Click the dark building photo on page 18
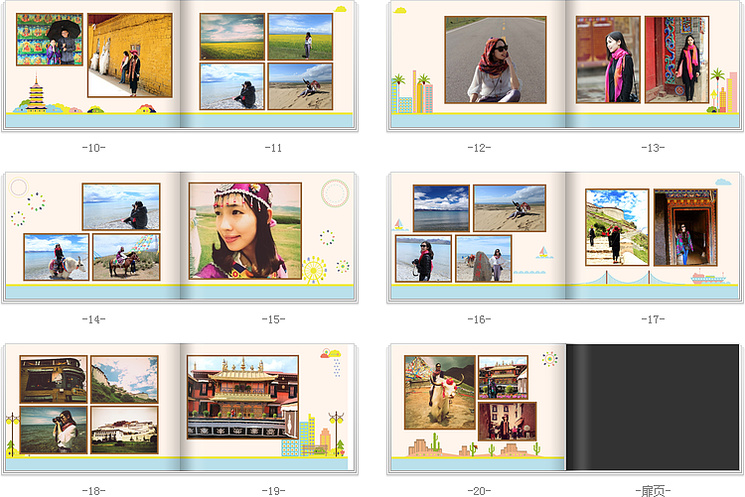Image resolution: width=745 pixels, height=497 pixels. pyautogui.click(x=53, y=379)
